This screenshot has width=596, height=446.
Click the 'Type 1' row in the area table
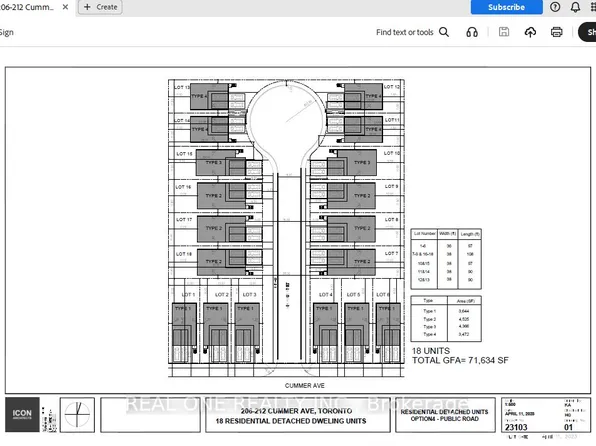(446, 311)
